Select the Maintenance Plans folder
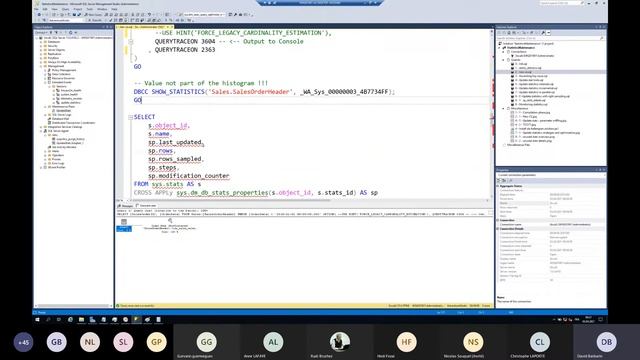Image resolution: width=640 pixels, height=360 pixels. (x=63, y=107)
